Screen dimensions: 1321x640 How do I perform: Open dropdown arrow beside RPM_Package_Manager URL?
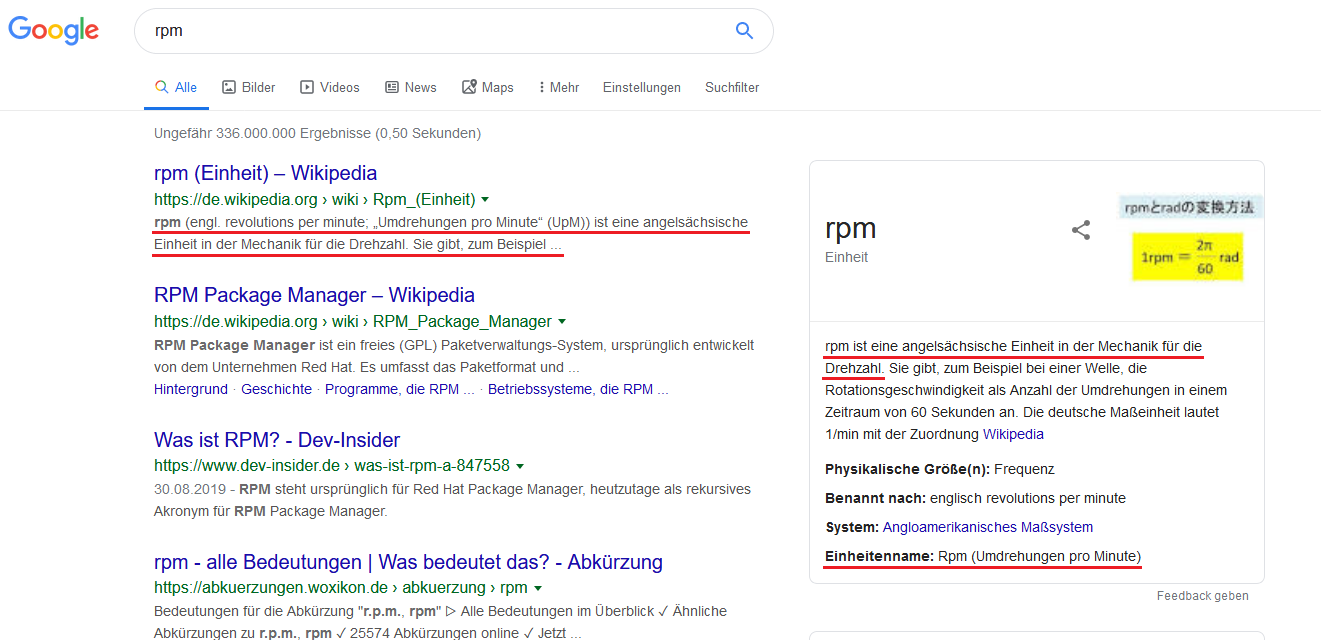tap(562, 322)
